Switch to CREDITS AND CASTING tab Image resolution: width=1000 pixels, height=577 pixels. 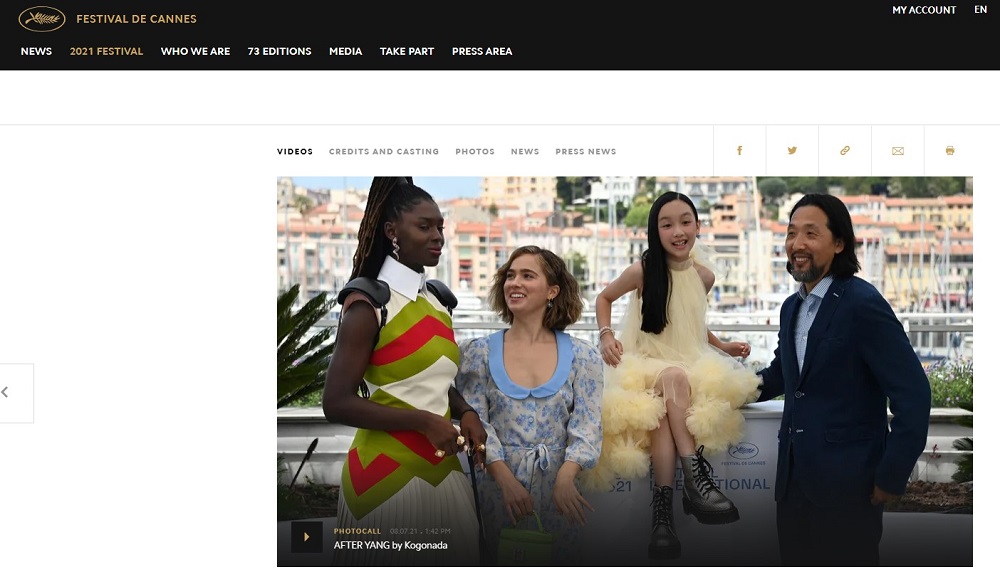(x=384, y=151)
